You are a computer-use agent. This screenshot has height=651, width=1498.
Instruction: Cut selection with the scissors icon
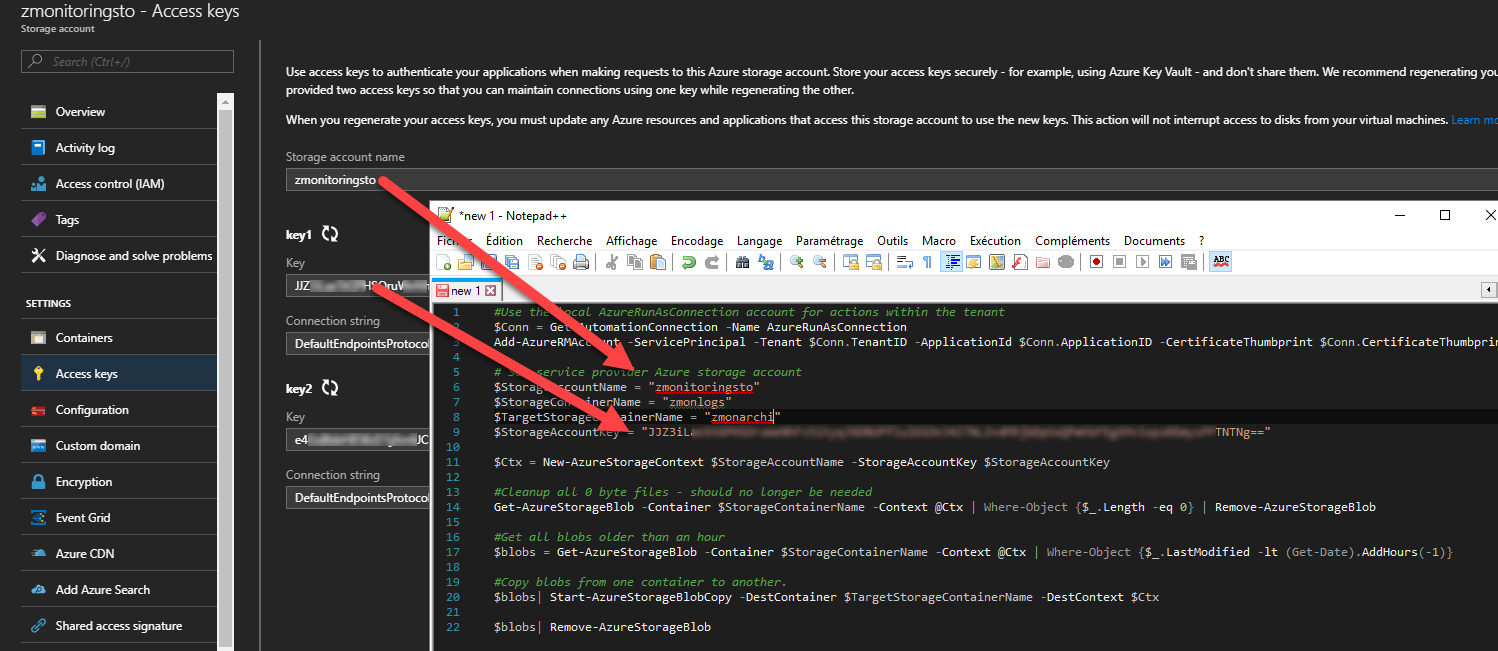click(x=611, y=262)
